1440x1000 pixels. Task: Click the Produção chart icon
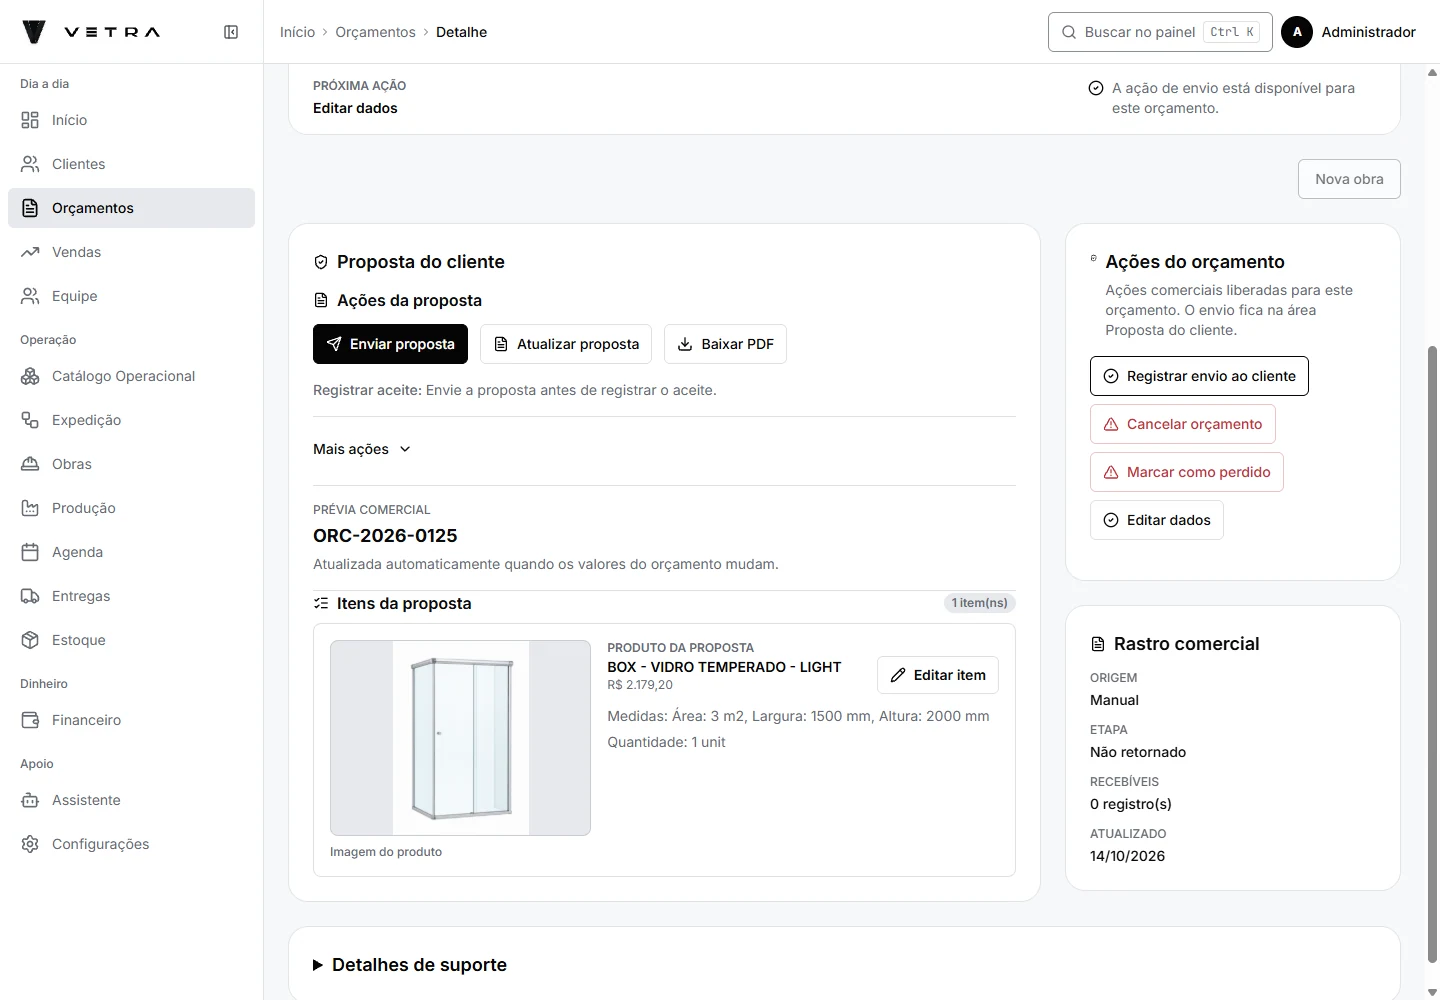30,508
